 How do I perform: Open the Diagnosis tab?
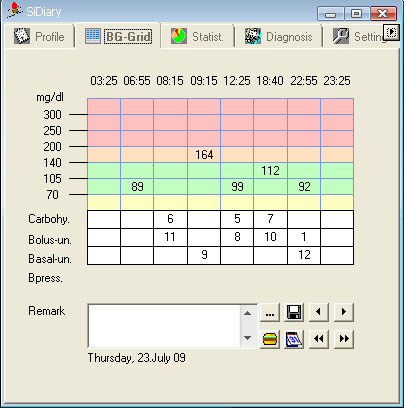pyautogui.click(x=279, y=36)
